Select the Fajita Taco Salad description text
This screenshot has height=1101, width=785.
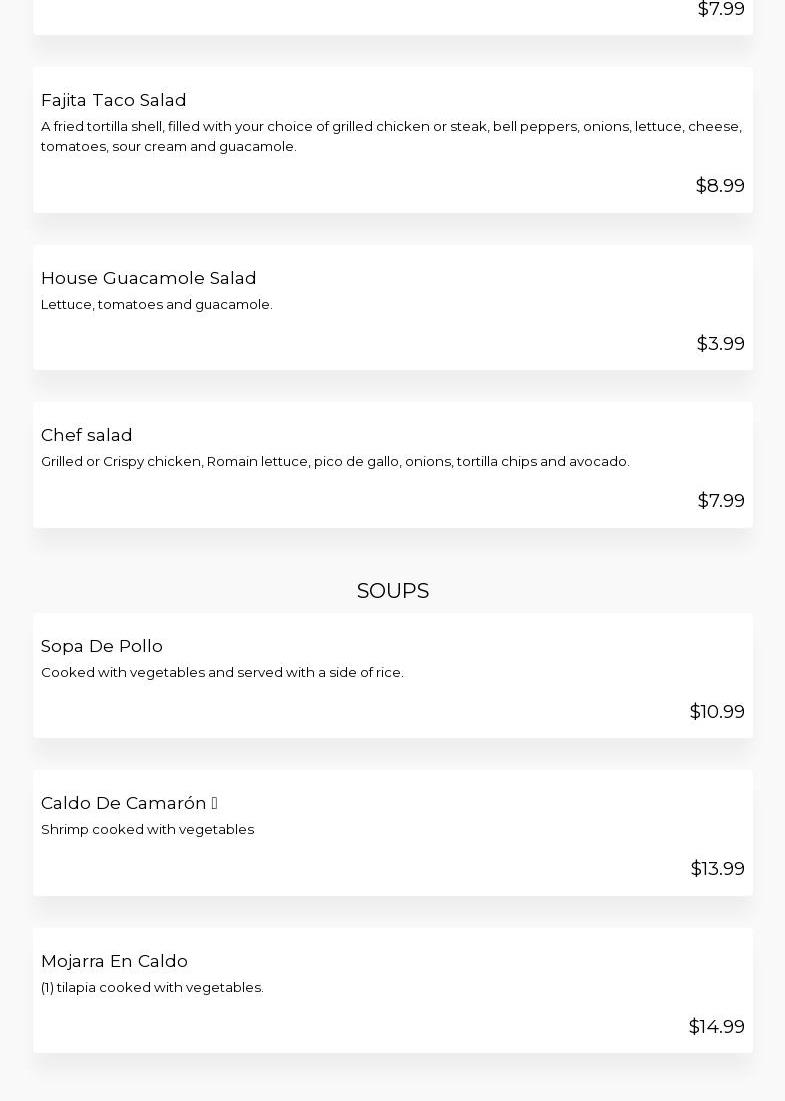[x=391, y=136]
